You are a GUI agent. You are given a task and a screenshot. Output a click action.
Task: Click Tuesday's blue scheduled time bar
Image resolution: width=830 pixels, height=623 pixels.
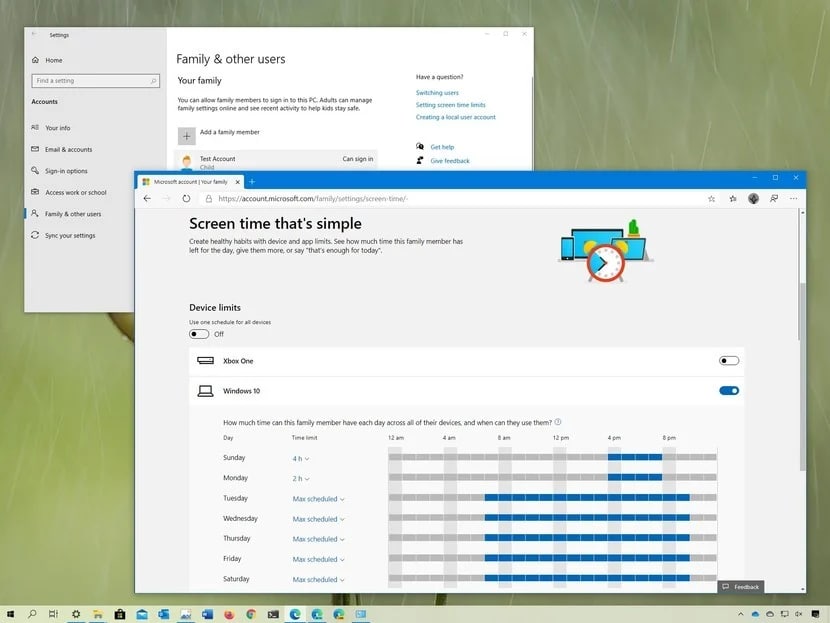pos(587,497)
